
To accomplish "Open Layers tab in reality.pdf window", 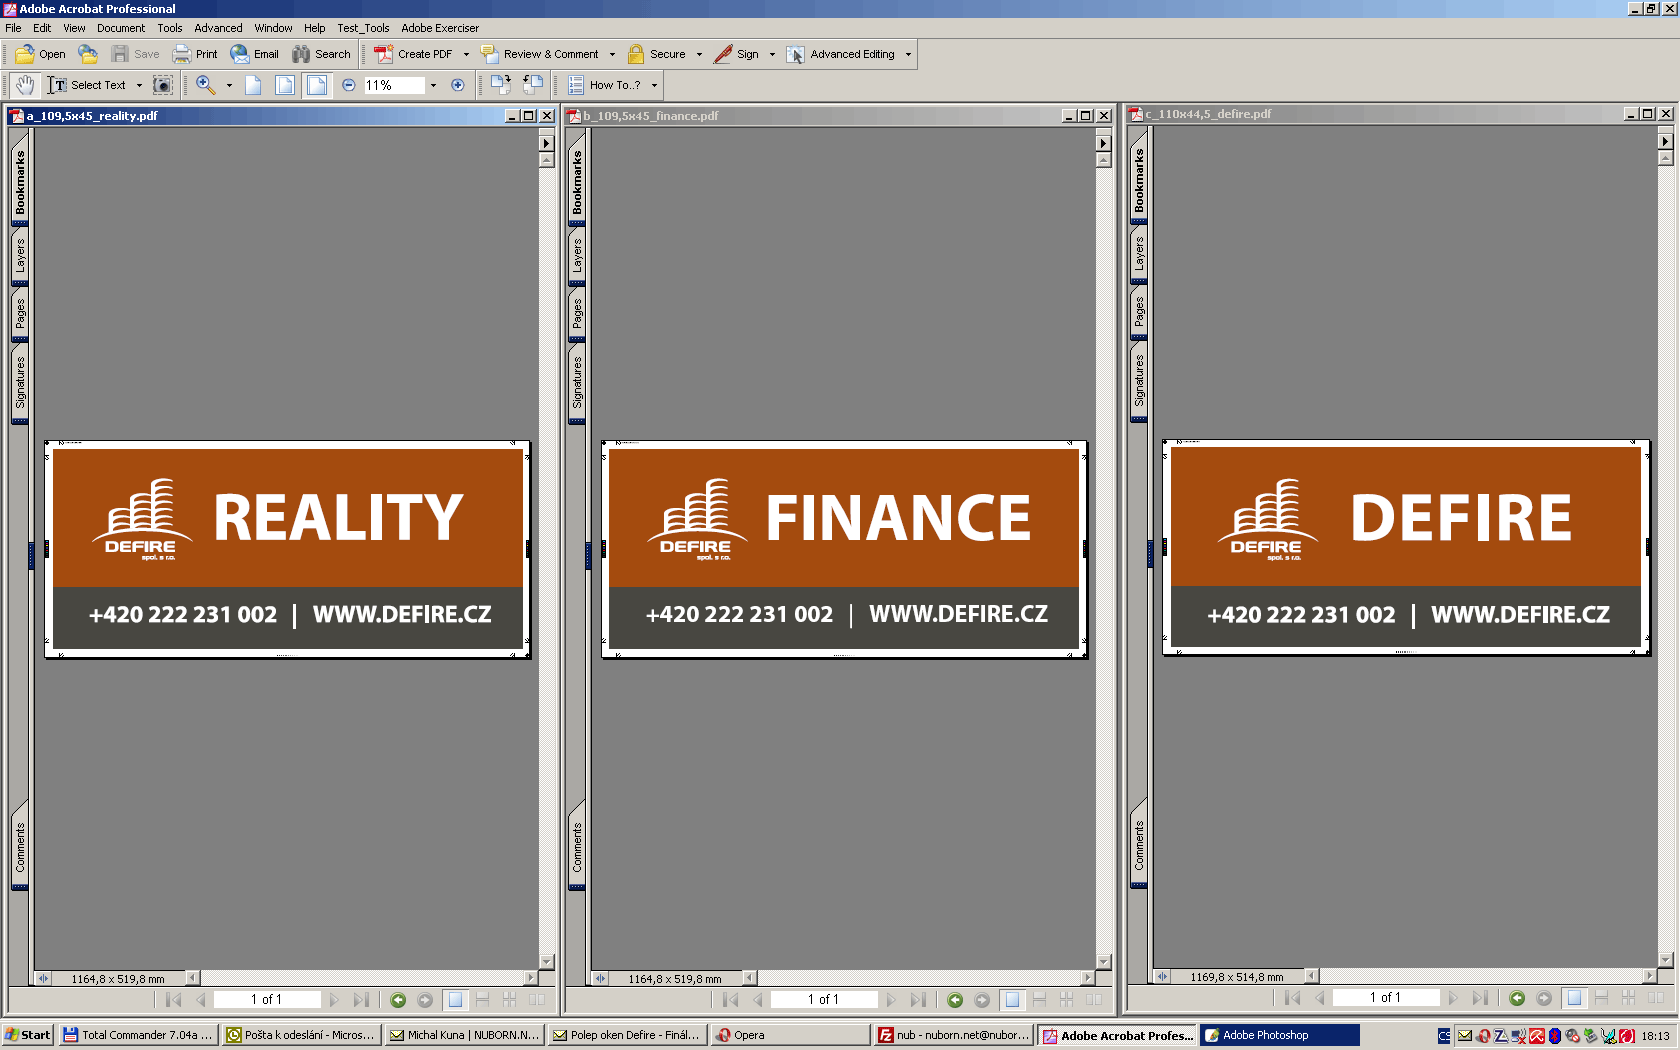I will pyautogui.click(x=20, y=255).
